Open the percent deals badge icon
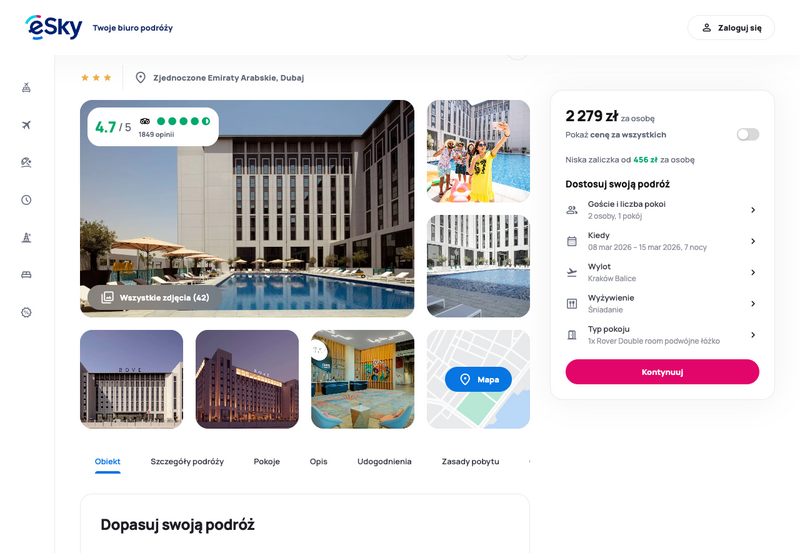 click(x=27, y=312)
